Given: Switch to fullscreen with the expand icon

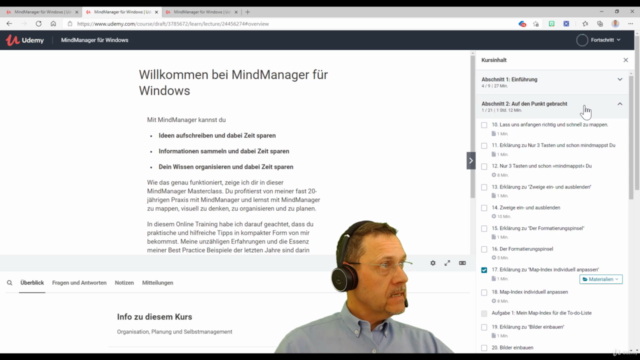Looking at the screenshot, I should click(x=447, y=263).
